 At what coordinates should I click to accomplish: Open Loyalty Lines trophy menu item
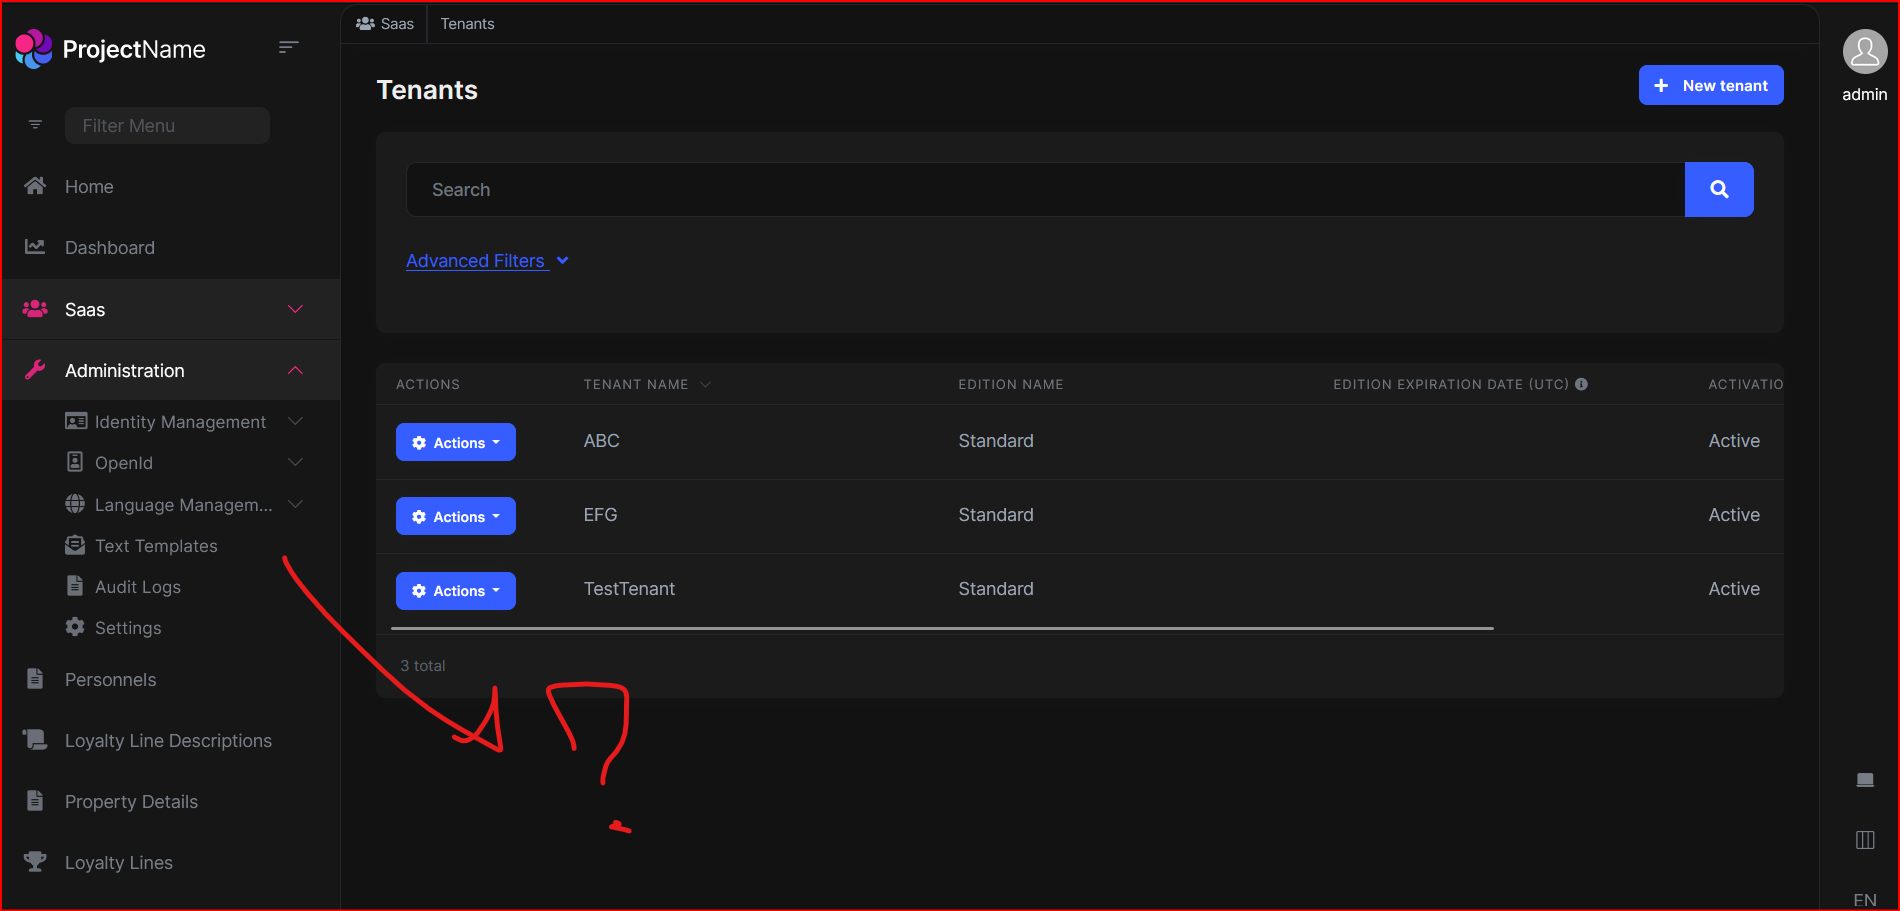tap(118, 862)
